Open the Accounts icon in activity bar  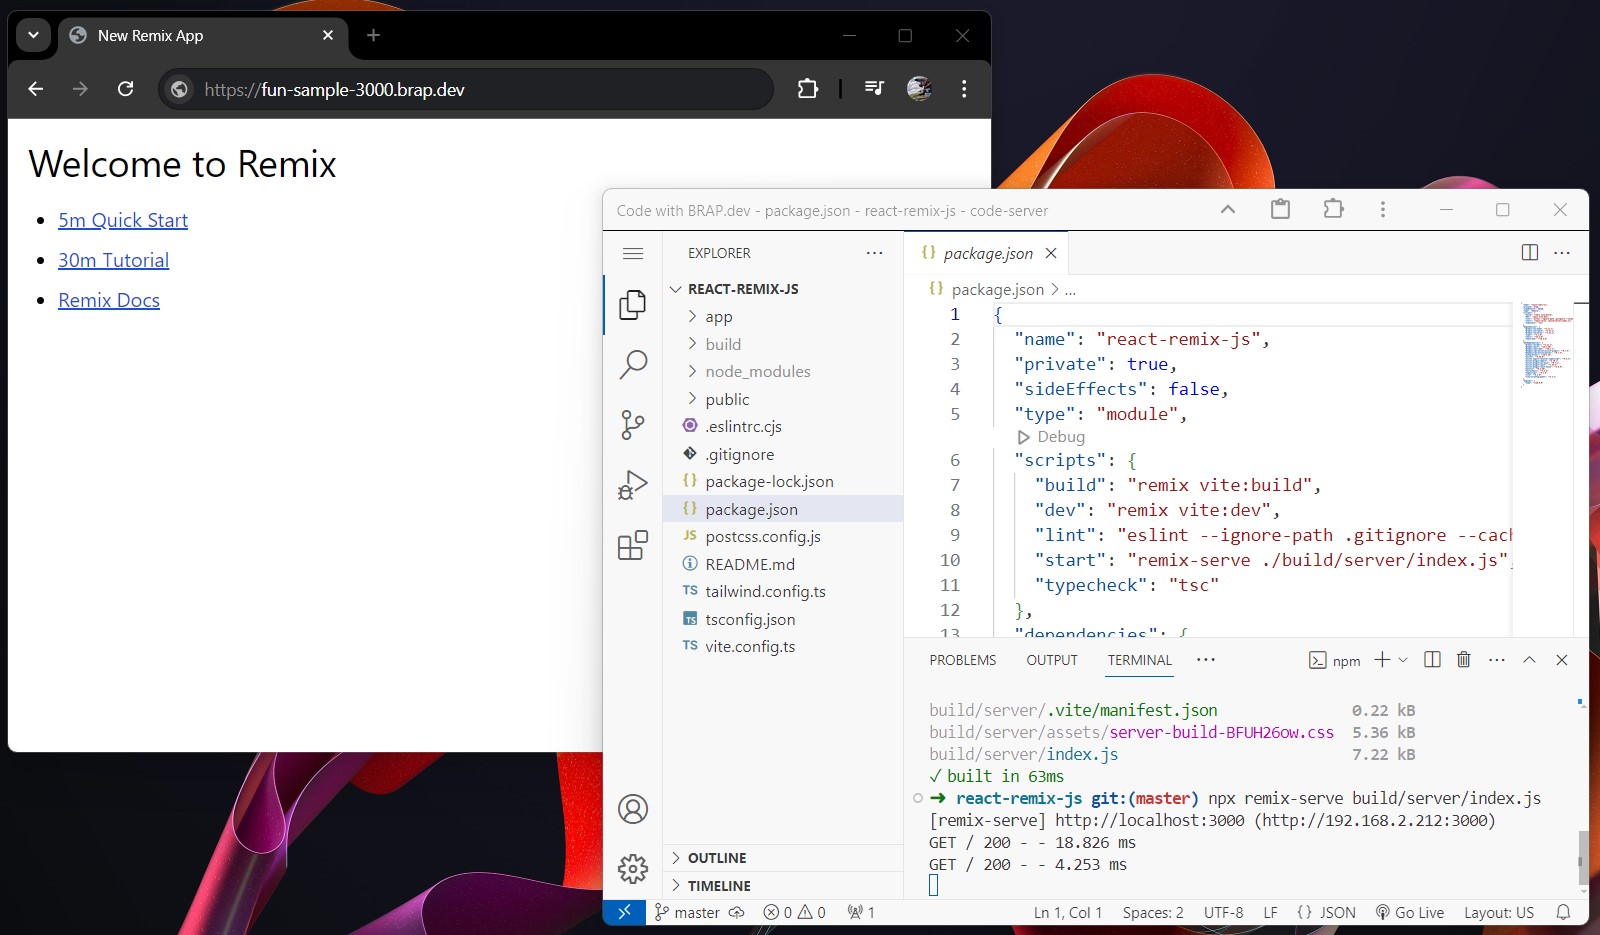click(633, 809)
